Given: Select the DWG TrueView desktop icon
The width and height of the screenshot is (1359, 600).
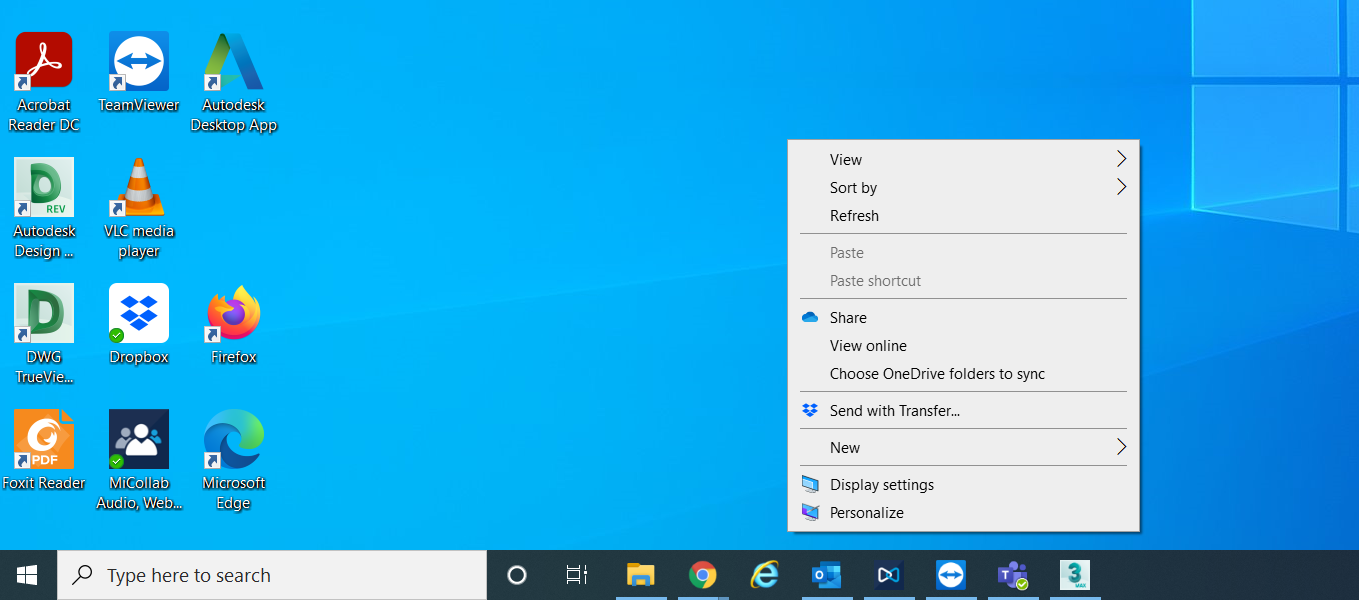Looking at the screenshot, I should click(x=43, y=334).
